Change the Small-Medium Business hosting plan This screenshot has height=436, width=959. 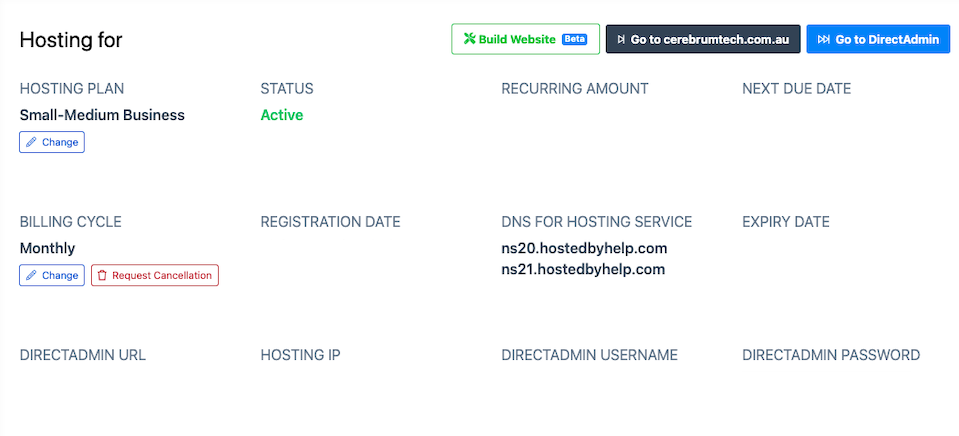pyautogui.click(x=52, y=142)
